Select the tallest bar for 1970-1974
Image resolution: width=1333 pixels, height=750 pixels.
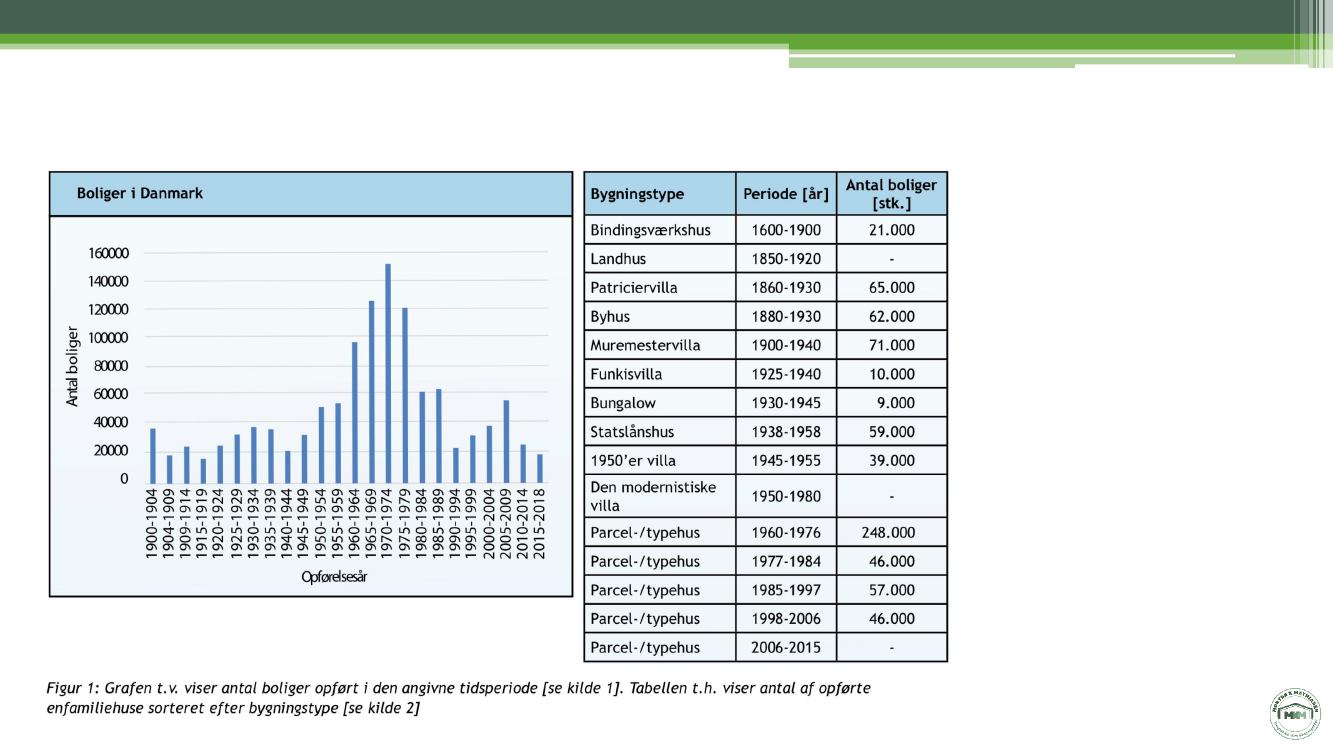point(388,374)
